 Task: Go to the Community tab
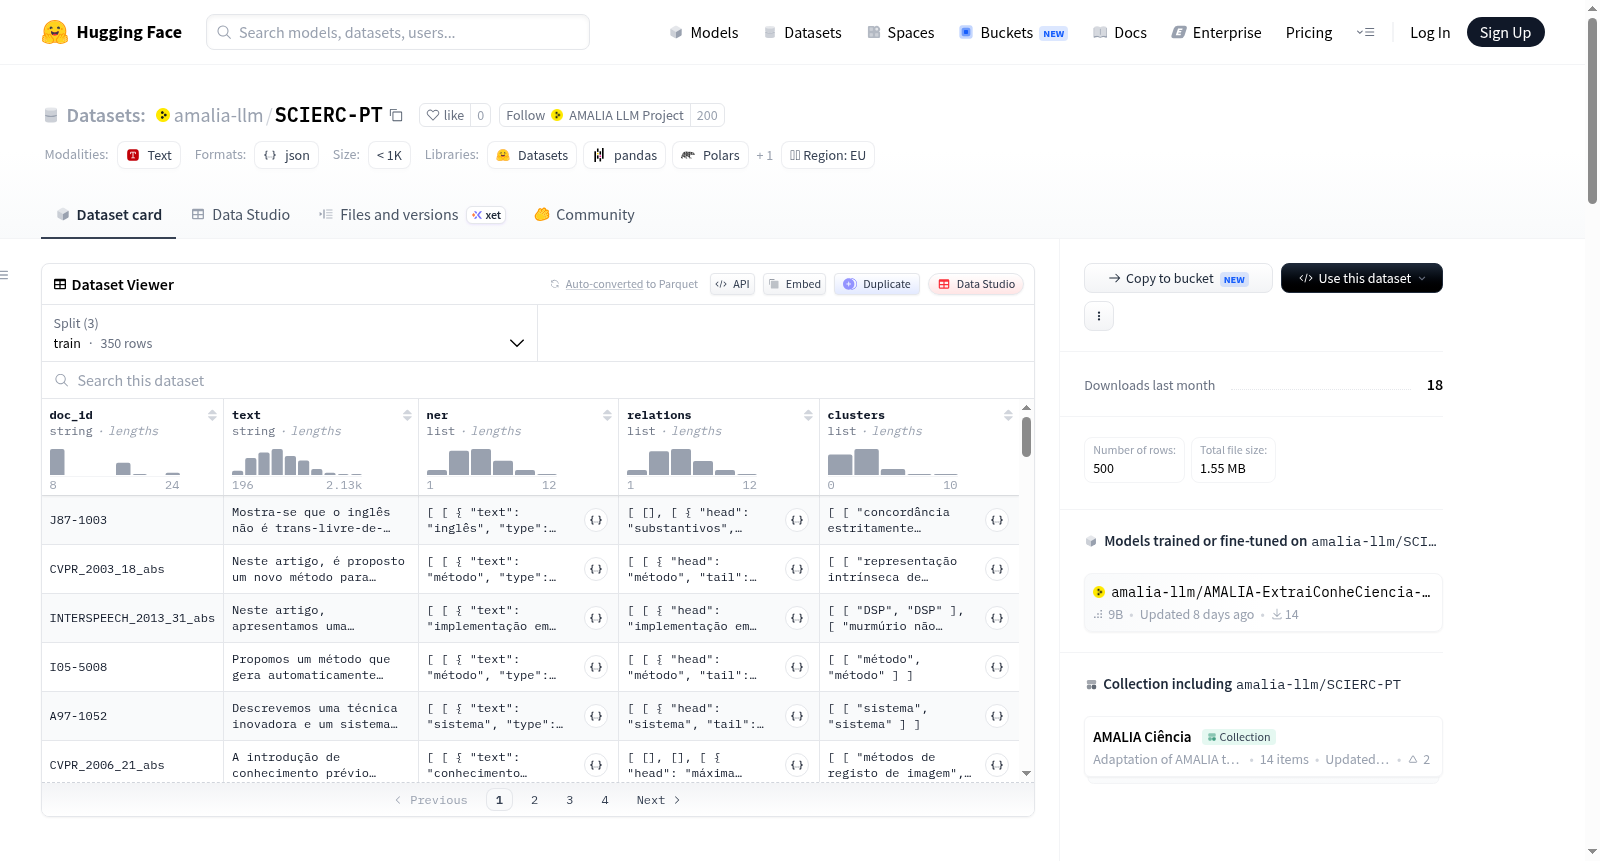pos(585,215)
